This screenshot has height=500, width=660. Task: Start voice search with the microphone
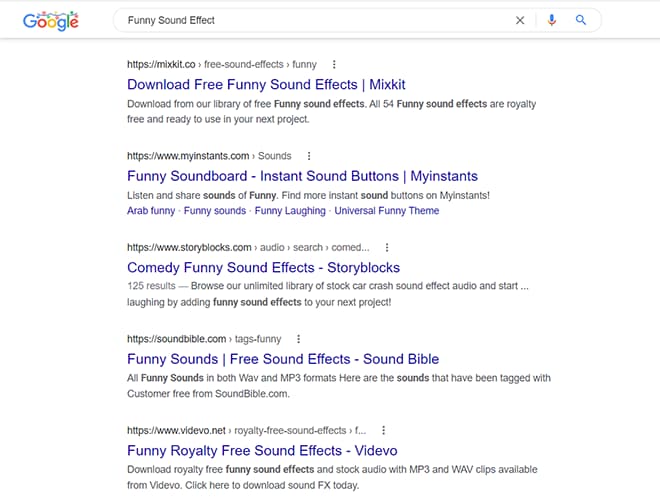tap(551, 20)
